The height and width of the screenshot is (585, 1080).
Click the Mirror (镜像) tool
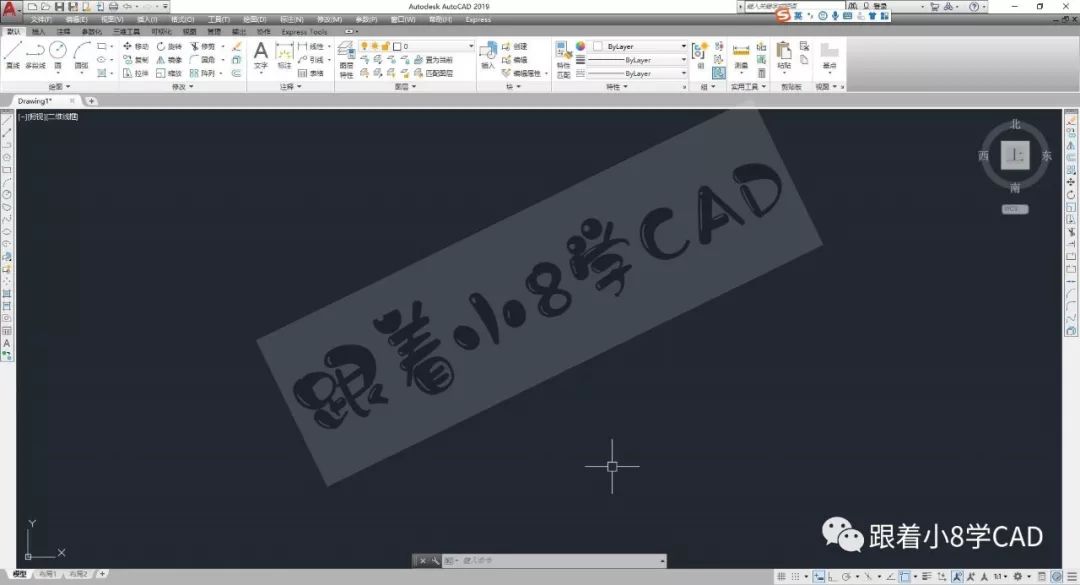coord(169,60)
